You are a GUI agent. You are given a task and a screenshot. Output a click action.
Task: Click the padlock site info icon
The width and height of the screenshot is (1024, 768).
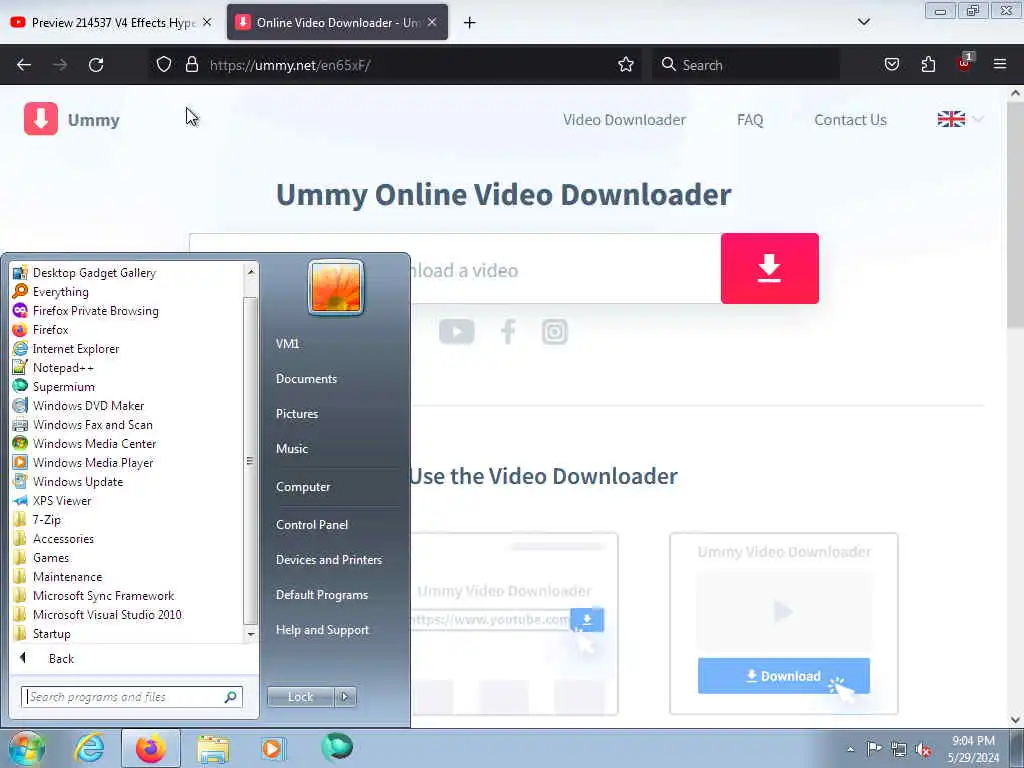(x=191, y=65)
